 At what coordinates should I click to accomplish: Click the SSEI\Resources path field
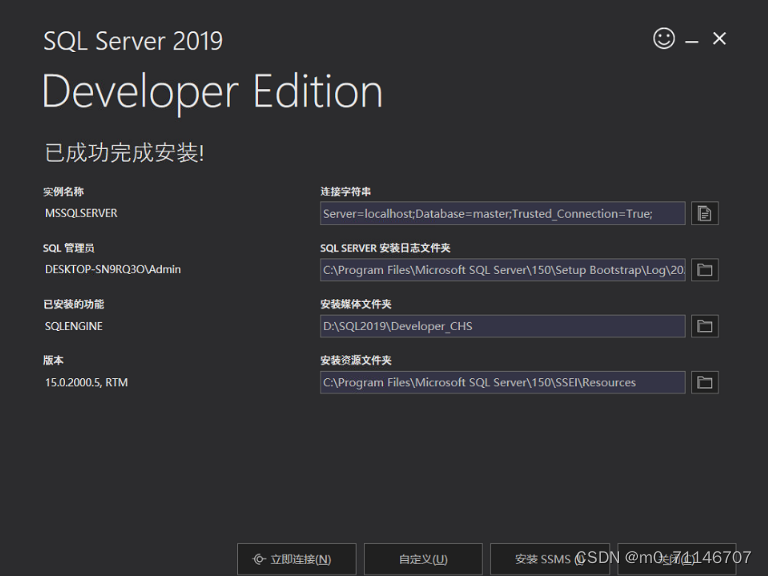point(503,383)
